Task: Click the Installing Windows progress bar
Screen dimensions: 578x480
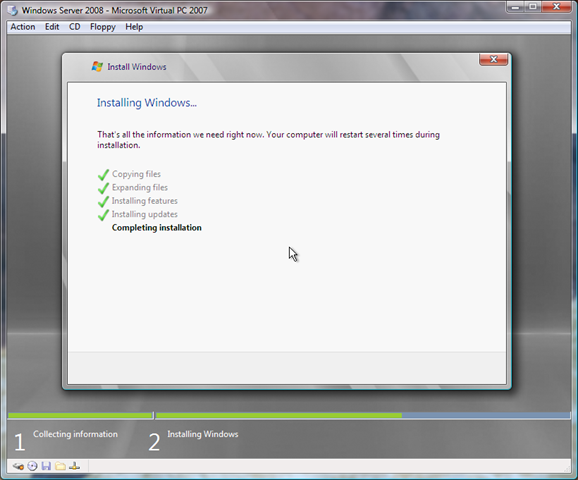Action: point(363,415)
